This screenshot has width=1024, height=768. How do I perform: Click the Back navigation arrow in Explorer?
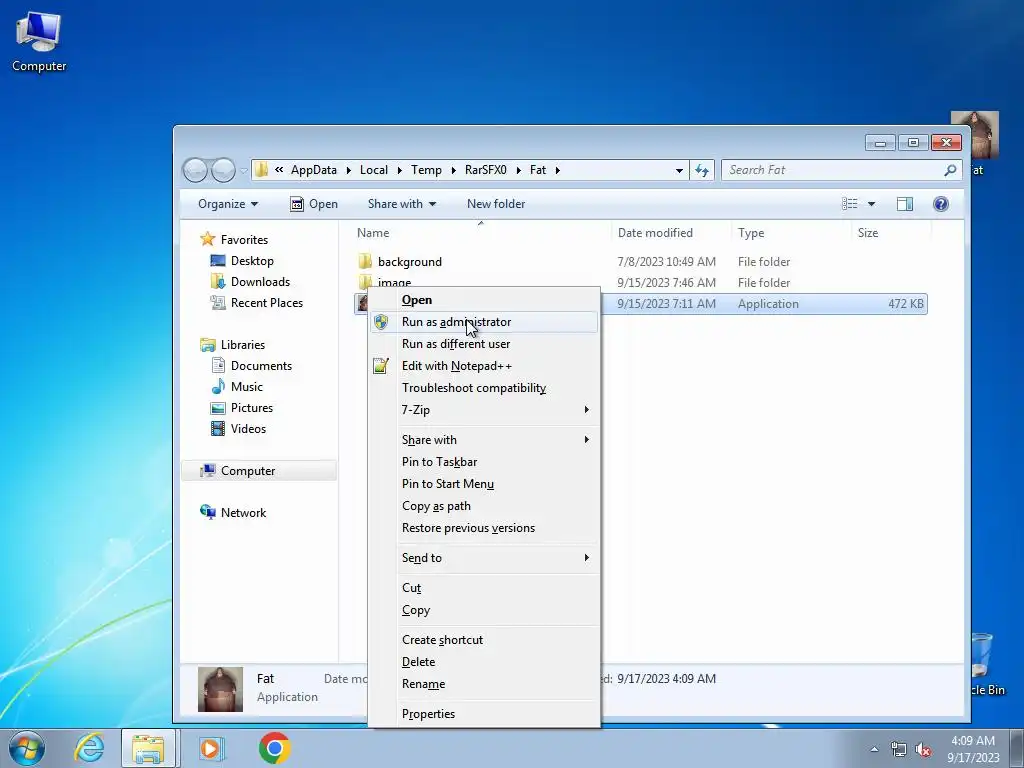[x=195, y=170]
